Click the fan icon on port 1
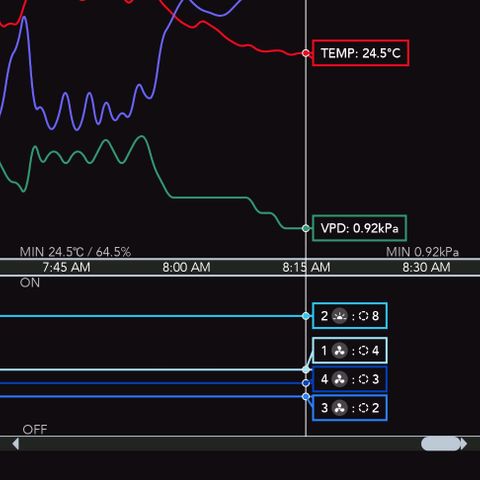The width and height of the screenshot is (480, 480). (x=340, y=350)
